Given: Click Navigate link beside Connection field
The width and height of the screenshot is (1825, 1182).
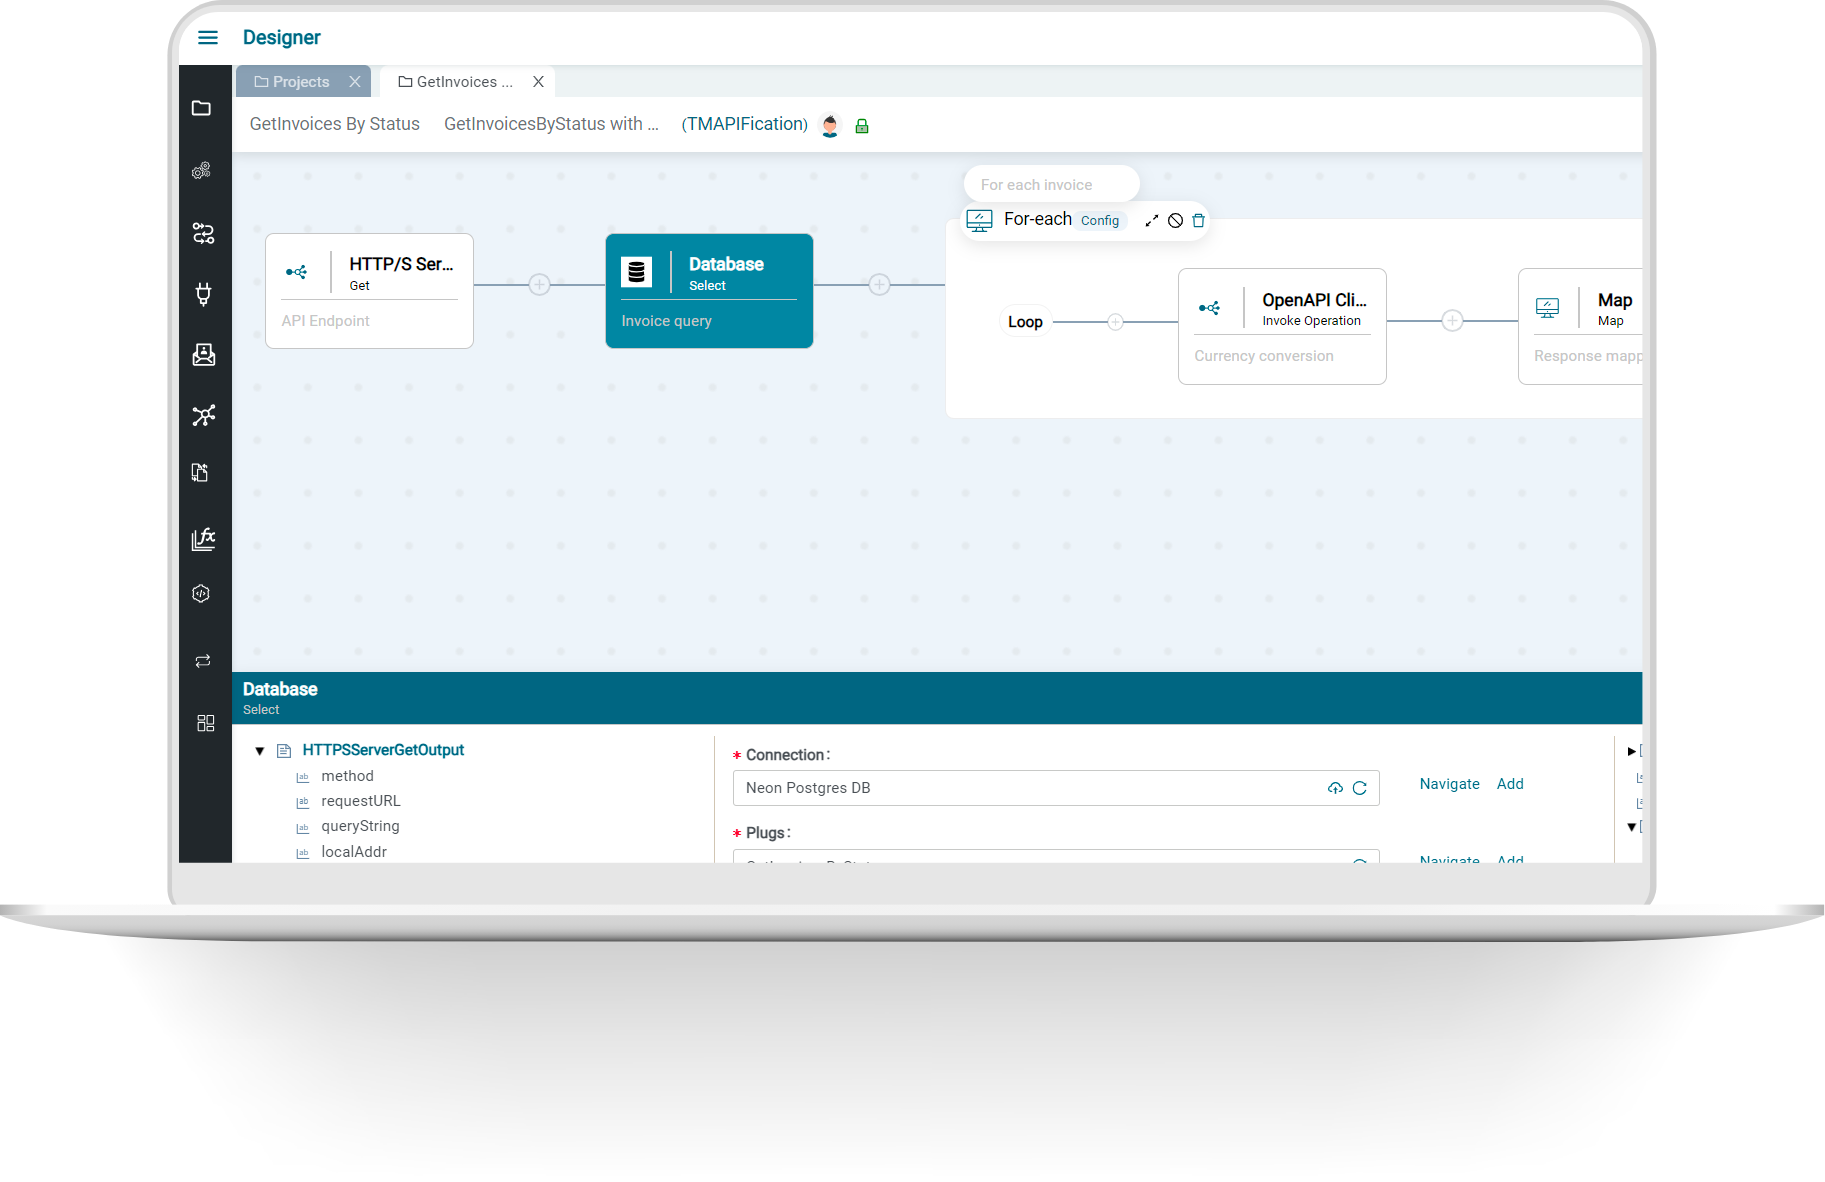Looking at the screenshot, I should pyautogui.click(x=1449, y=784).
